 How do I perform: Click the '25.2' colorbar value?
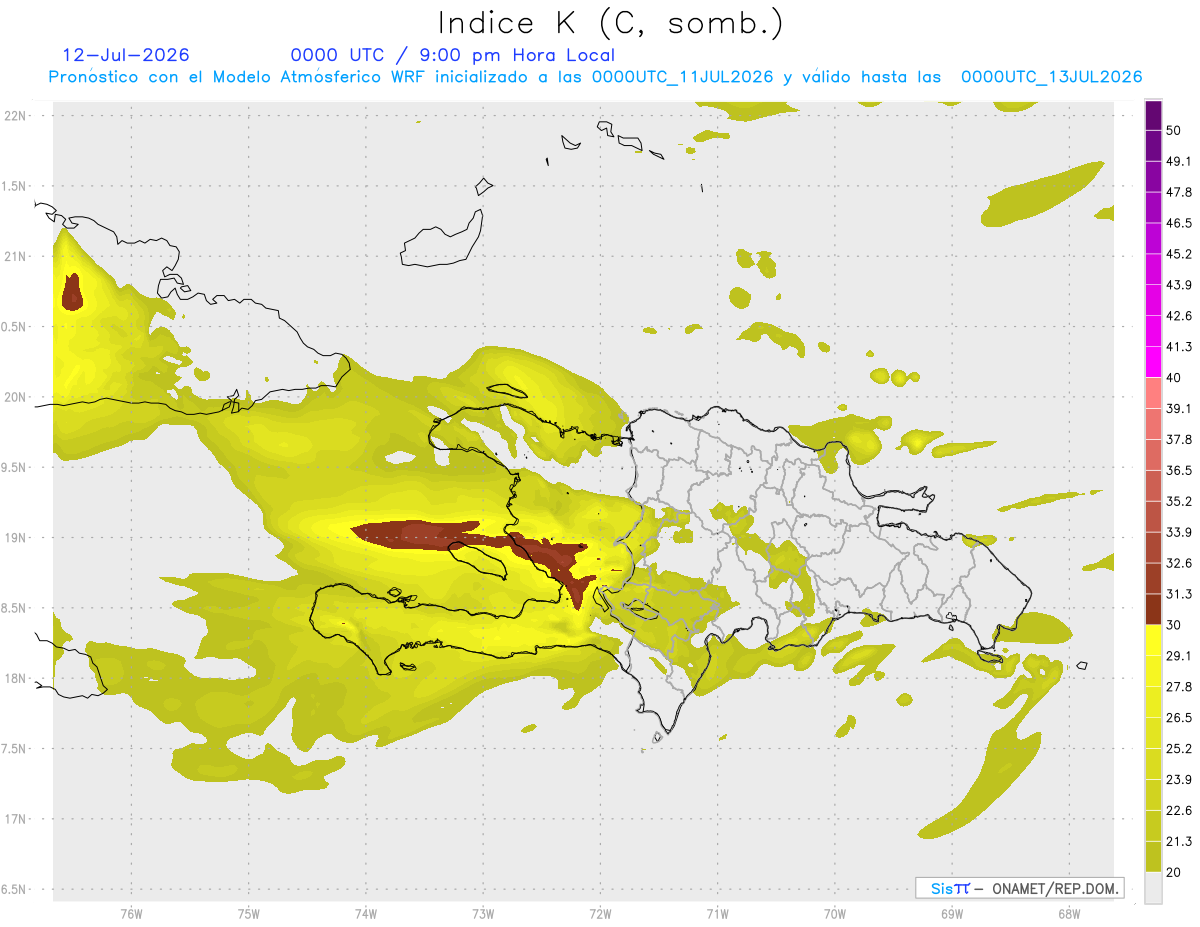pos(1180,749)
